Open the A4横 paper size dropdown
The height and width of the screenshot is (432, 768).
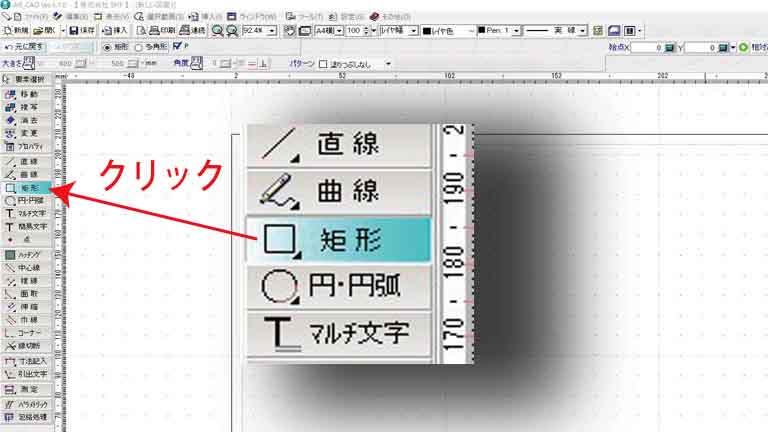coord(339,31)
